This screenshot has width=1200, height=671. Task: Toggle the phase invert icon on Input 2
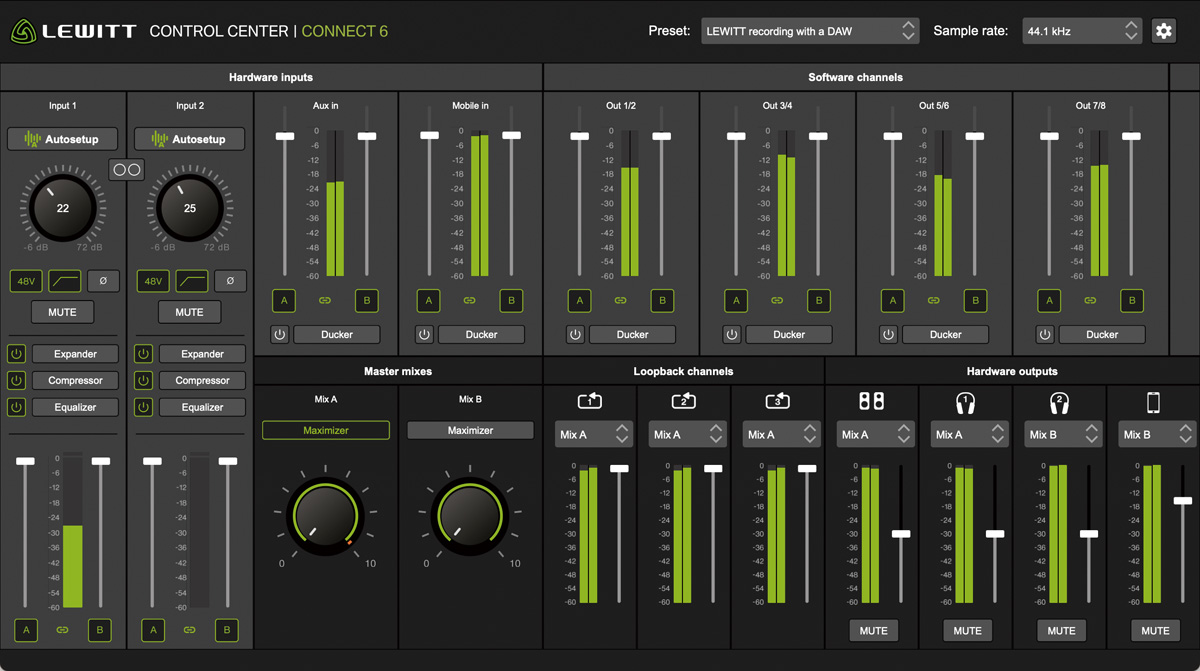230,281
